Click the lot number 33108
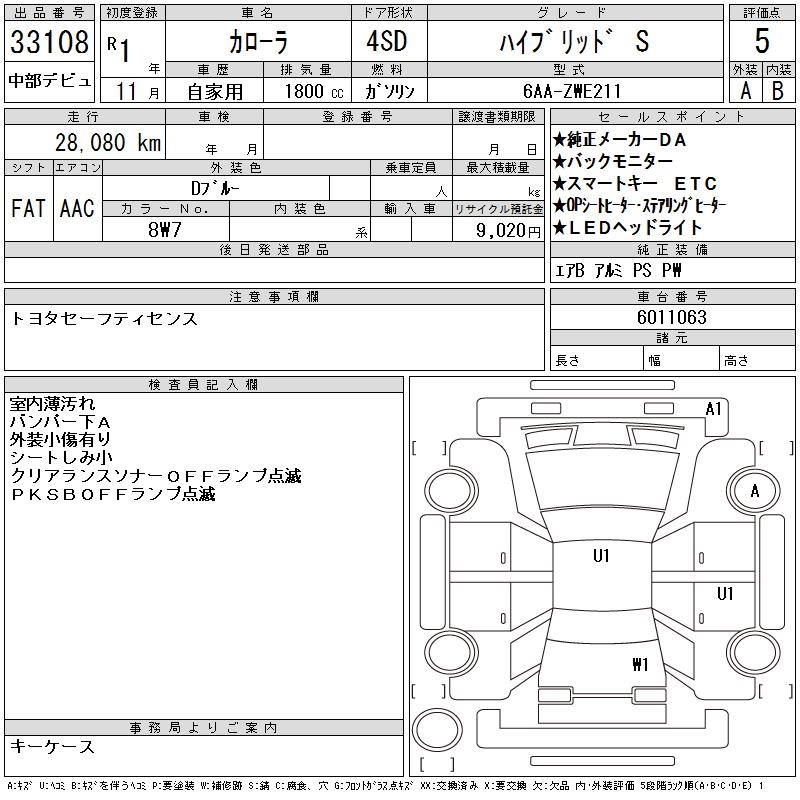Screen dimensions: 800x800 point(49,42)
